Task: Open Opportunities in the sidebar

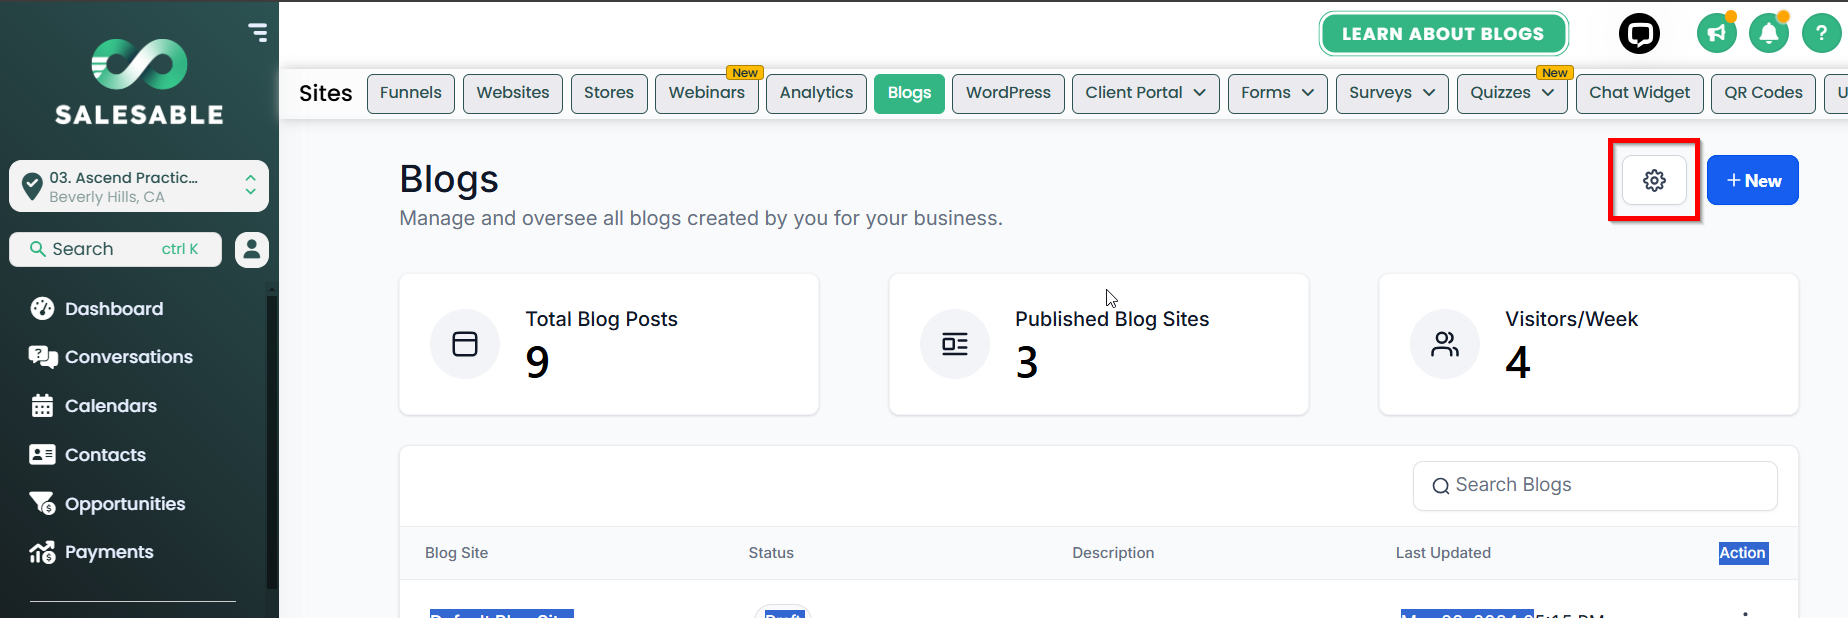Action: pyautogui.click(x=125, y=504)
